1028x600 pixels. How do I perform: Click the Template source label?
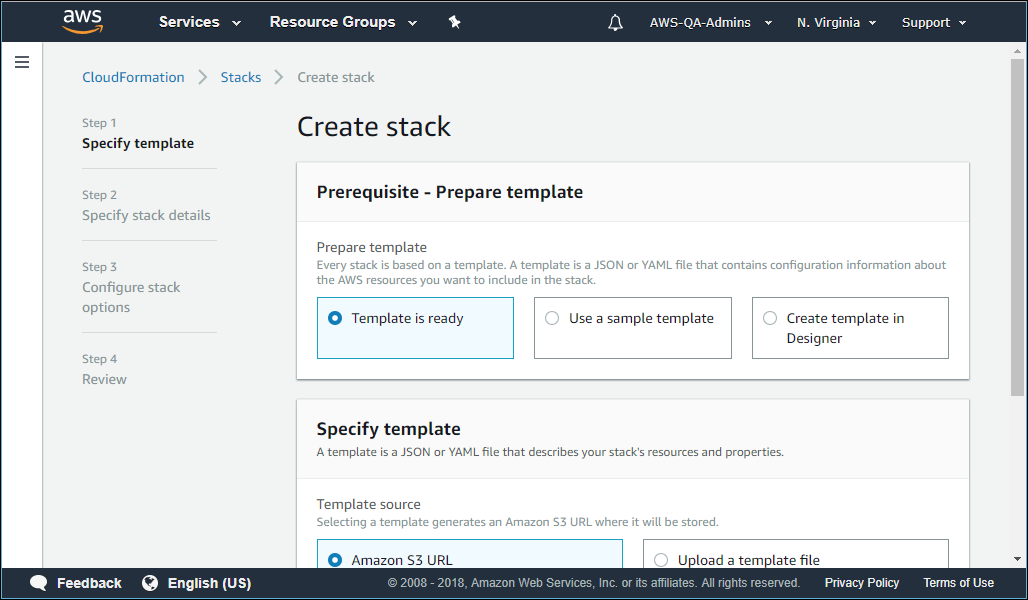[x=368, y=504]
